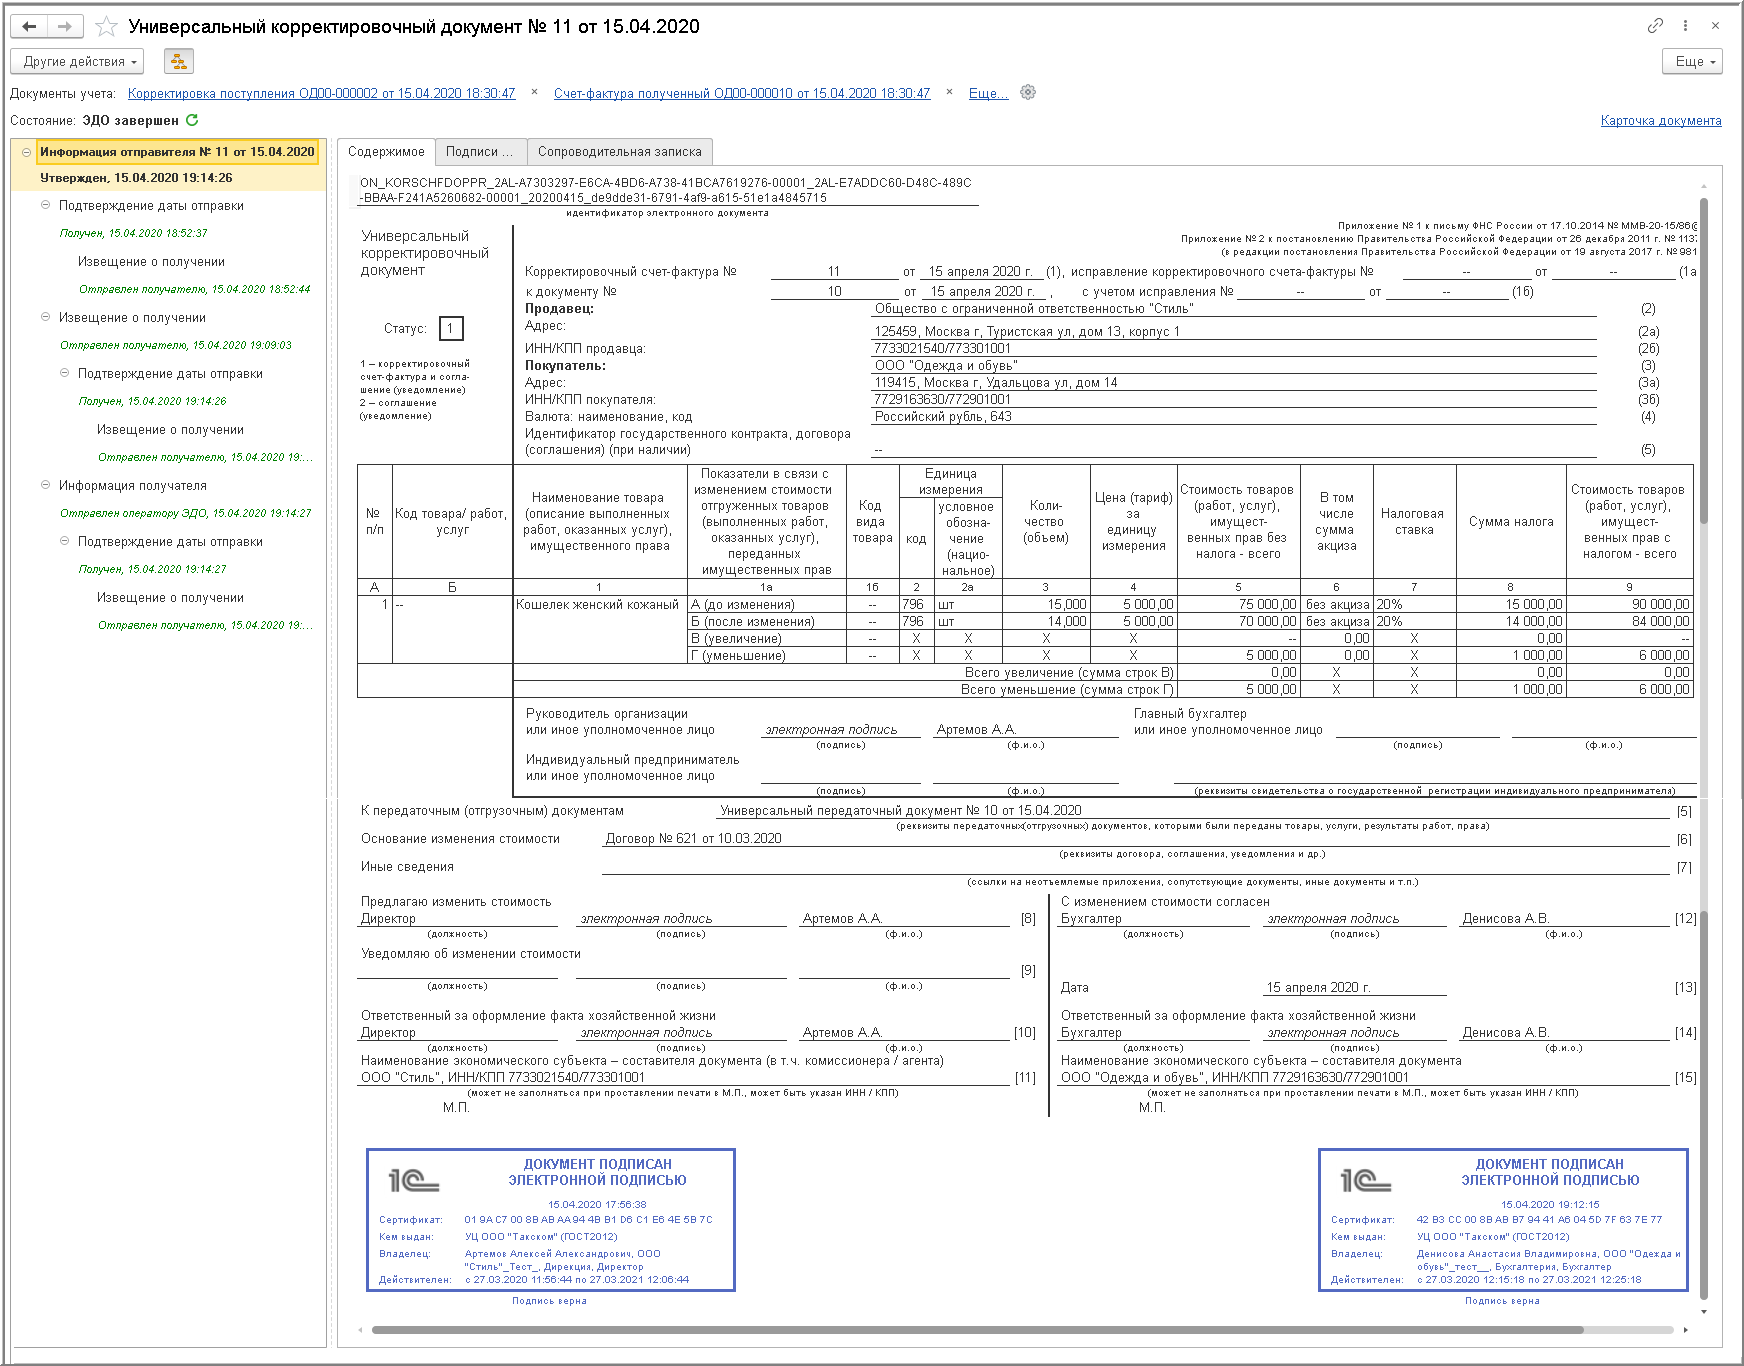Click the right signature stamp of Денисова
Screen dimensions: 1744x1366
(1503, 1220)
